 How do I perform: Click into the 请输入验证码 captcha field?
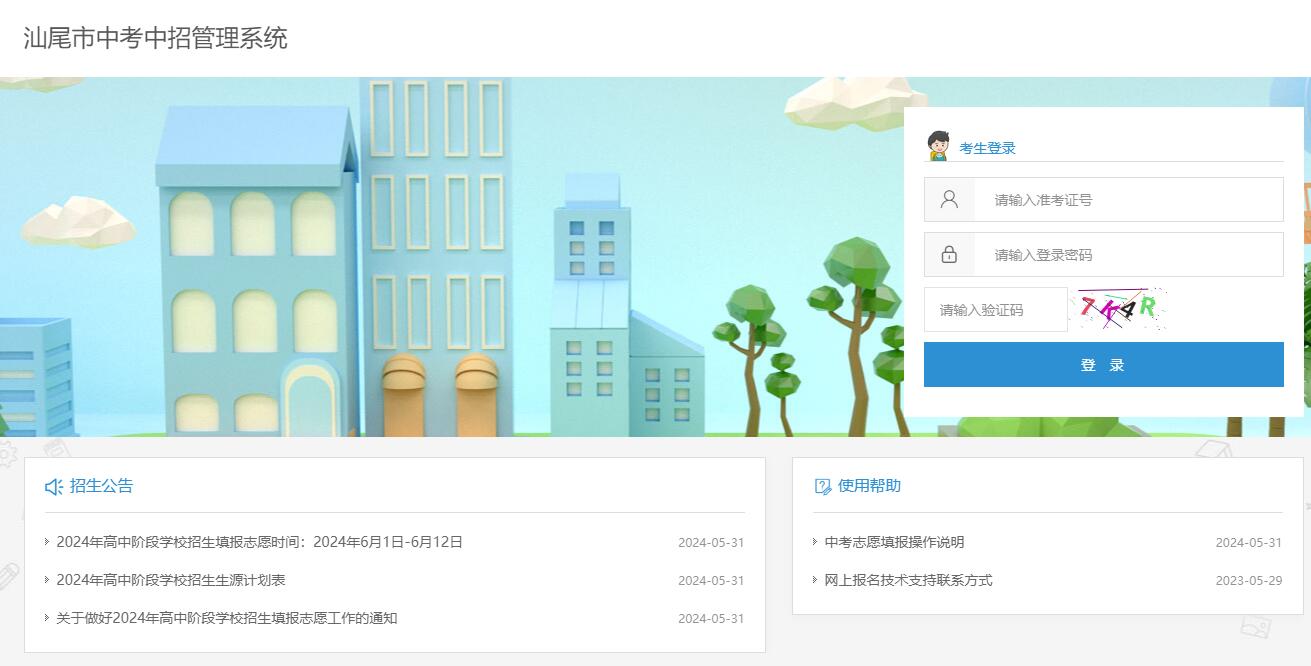click(995, 310)
